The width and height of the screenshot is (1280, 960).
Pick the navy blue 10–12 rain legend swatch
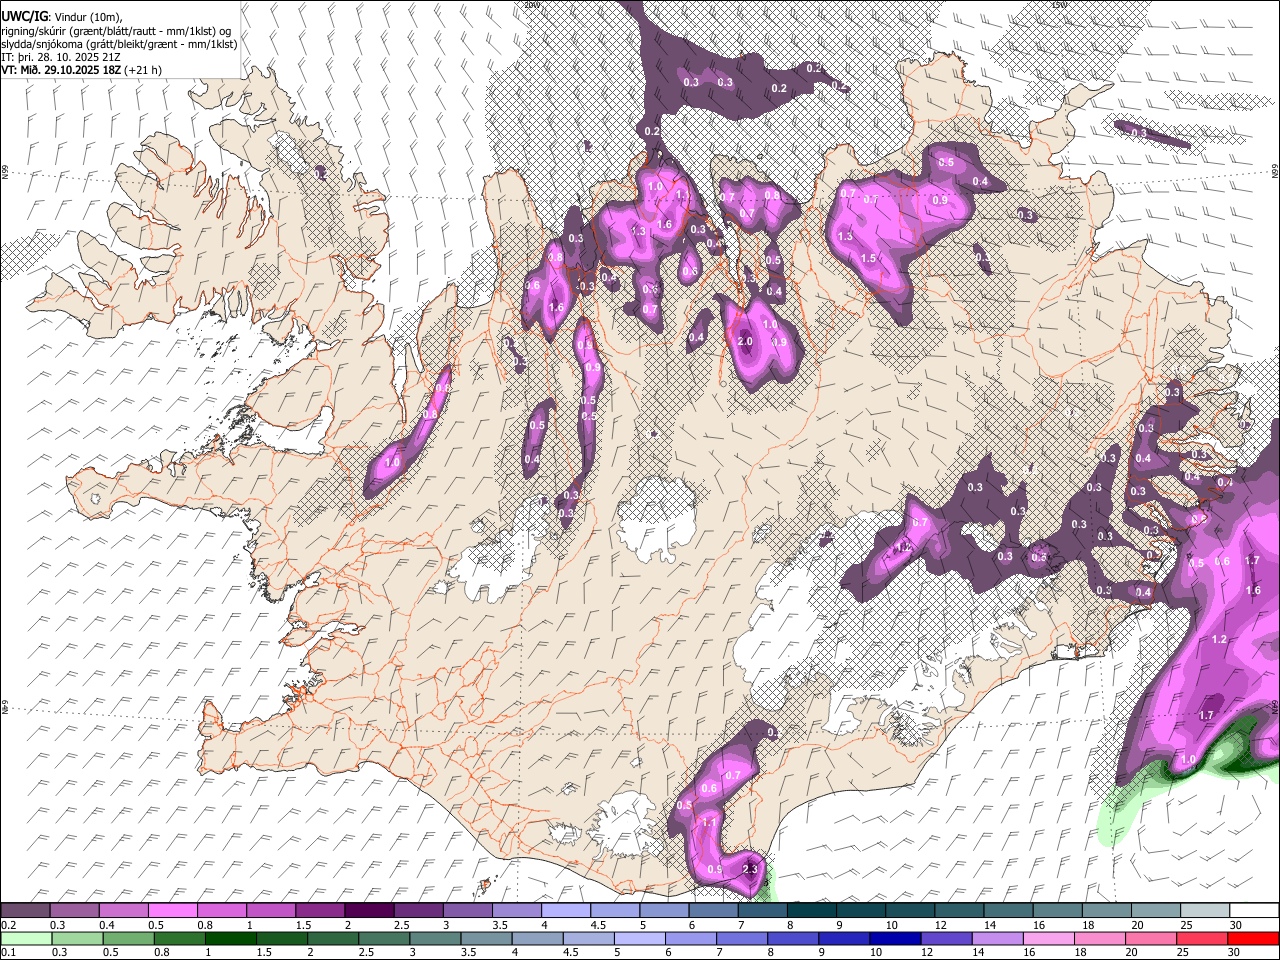click(895, 938)
